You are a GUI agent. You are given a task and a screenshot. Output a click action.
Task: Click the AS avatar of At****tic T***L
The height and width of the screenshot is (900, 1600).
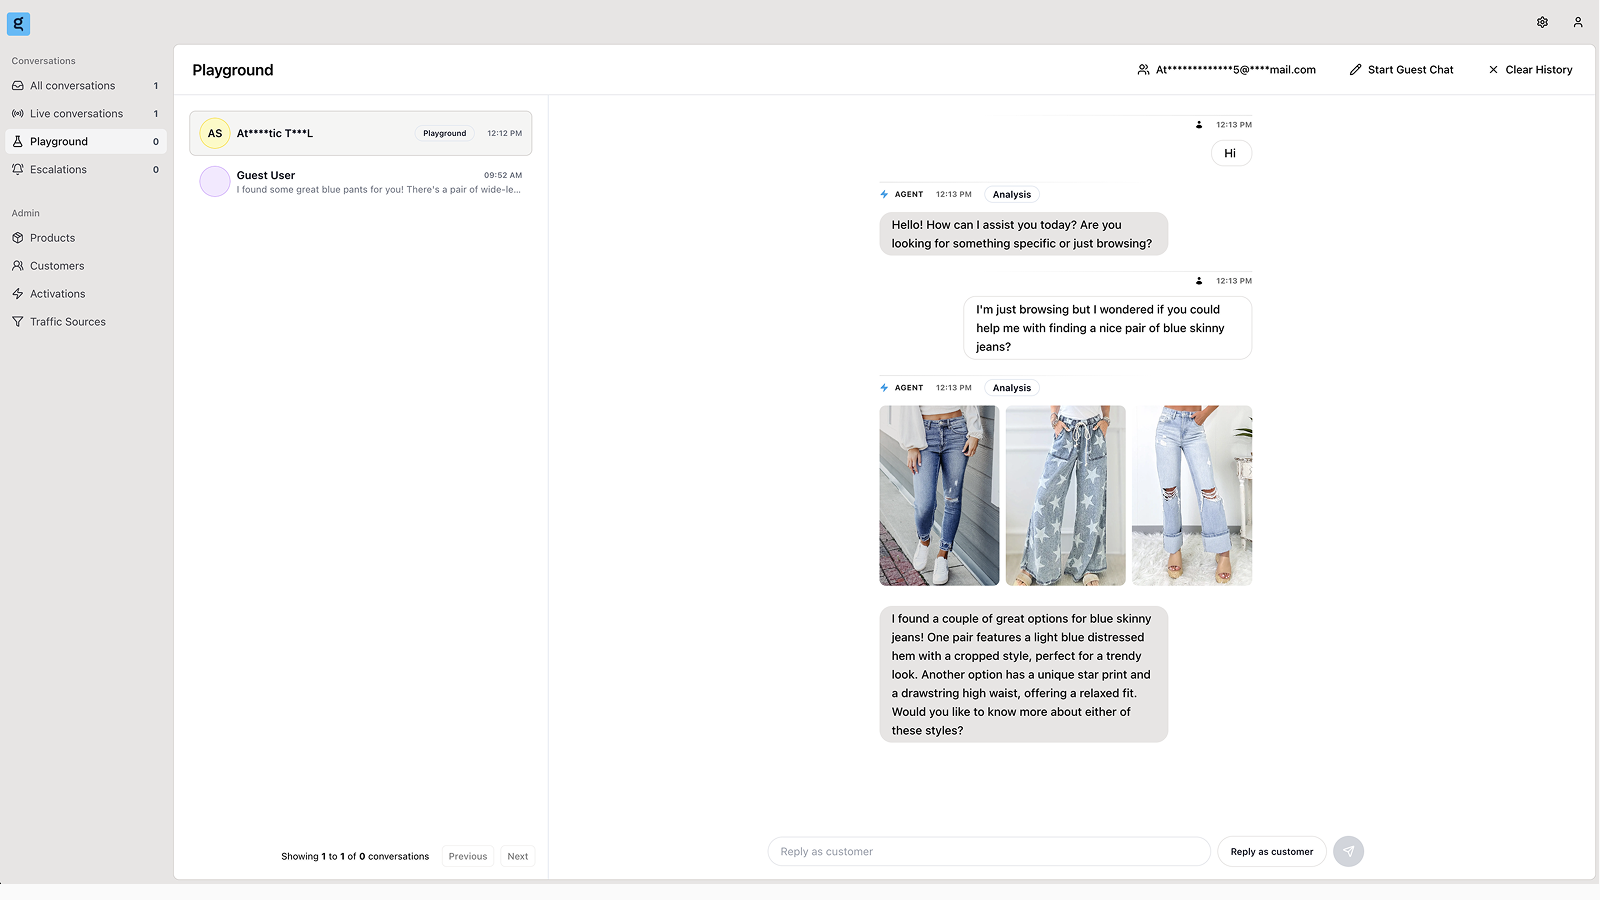tap(215, 133)
